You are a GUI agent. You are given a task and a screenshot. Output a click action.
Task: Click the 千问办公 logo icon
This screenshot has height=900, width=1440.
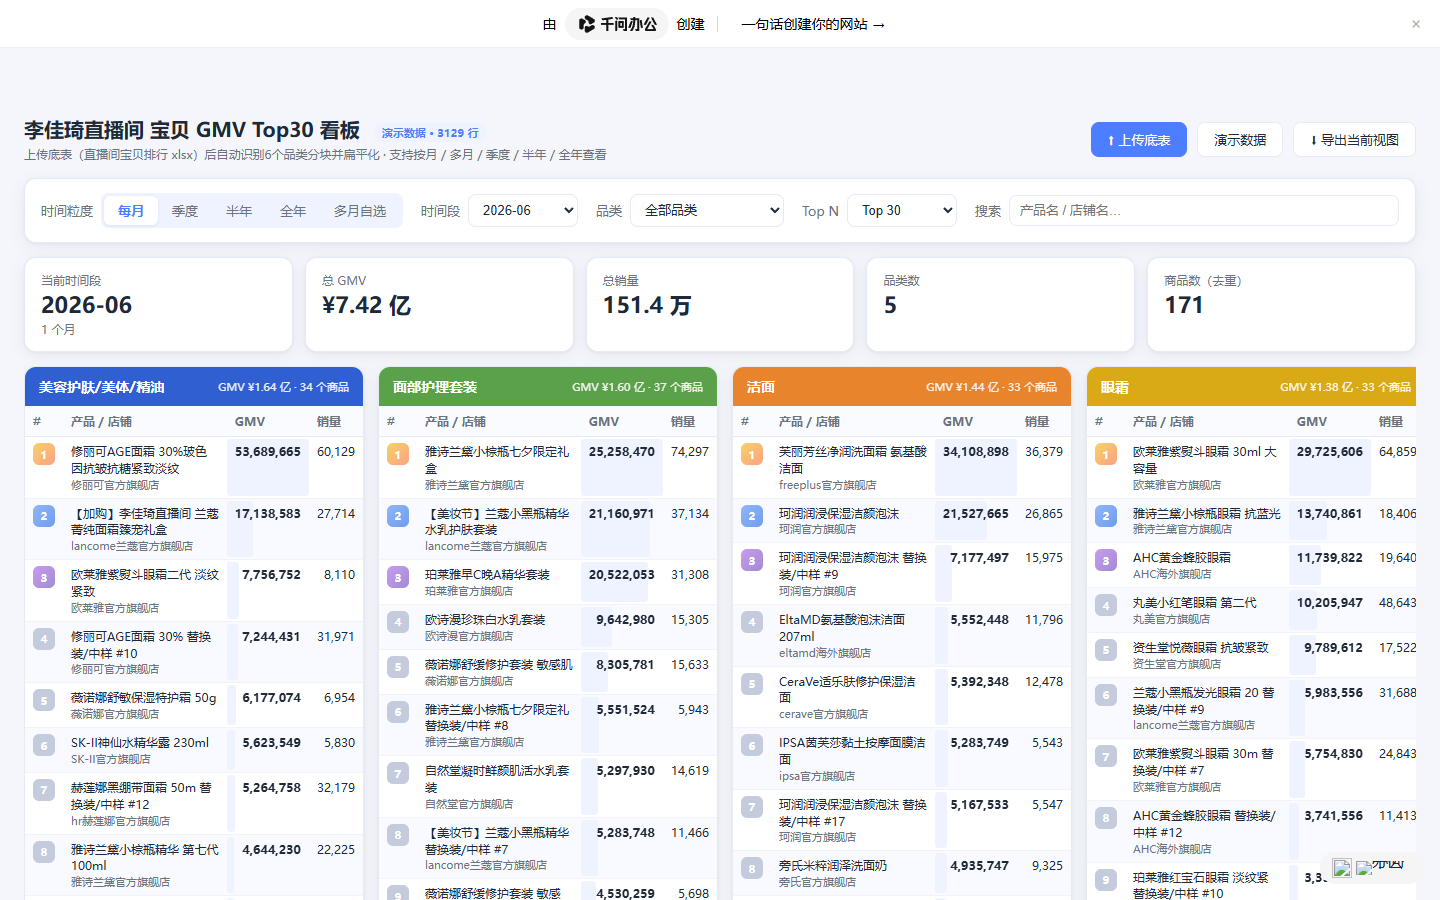pyautogui.click(x=587, y=24)
